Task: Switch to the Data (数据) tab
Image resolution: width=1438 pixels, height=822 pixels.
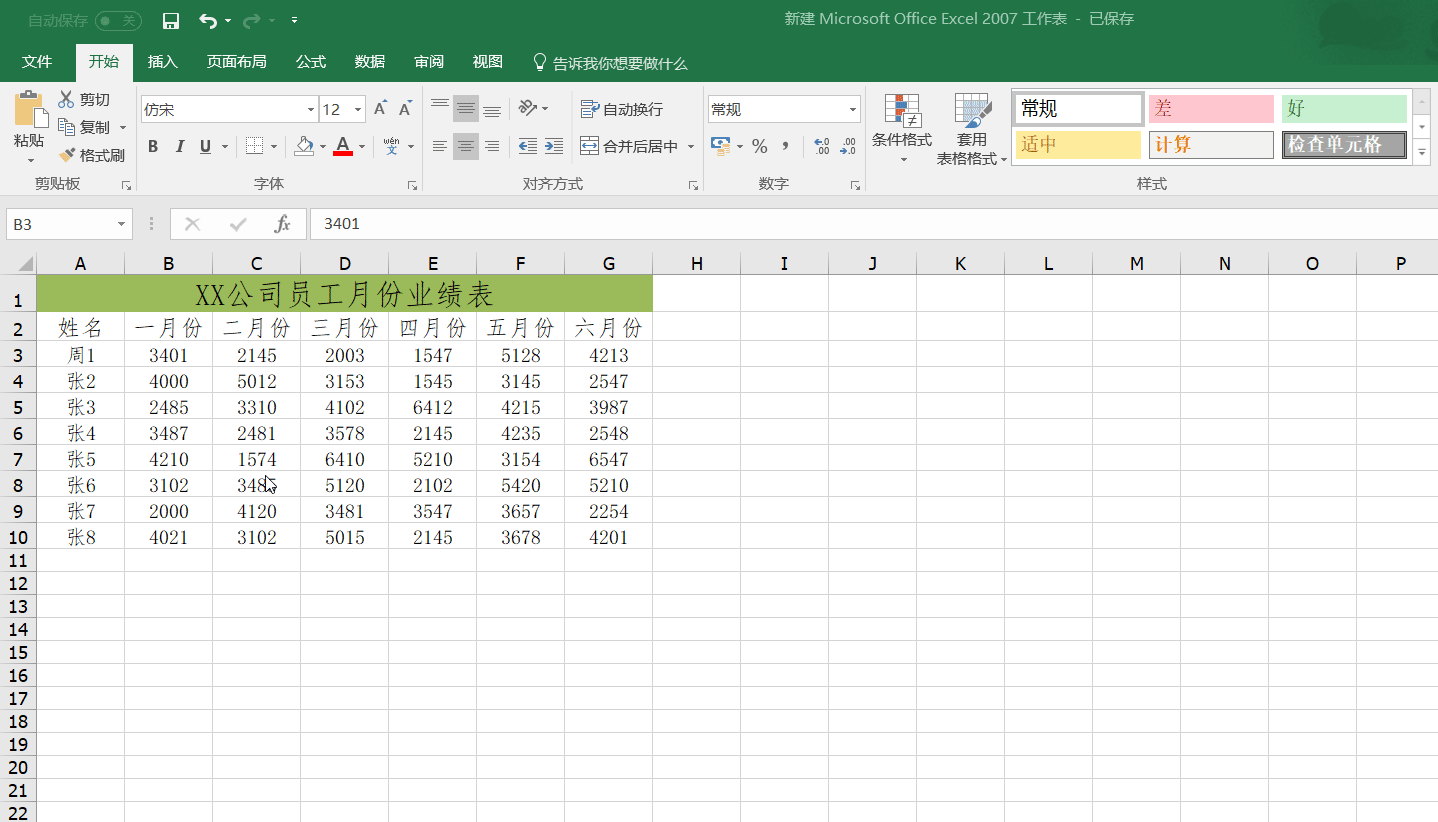Action: [370, 62]
